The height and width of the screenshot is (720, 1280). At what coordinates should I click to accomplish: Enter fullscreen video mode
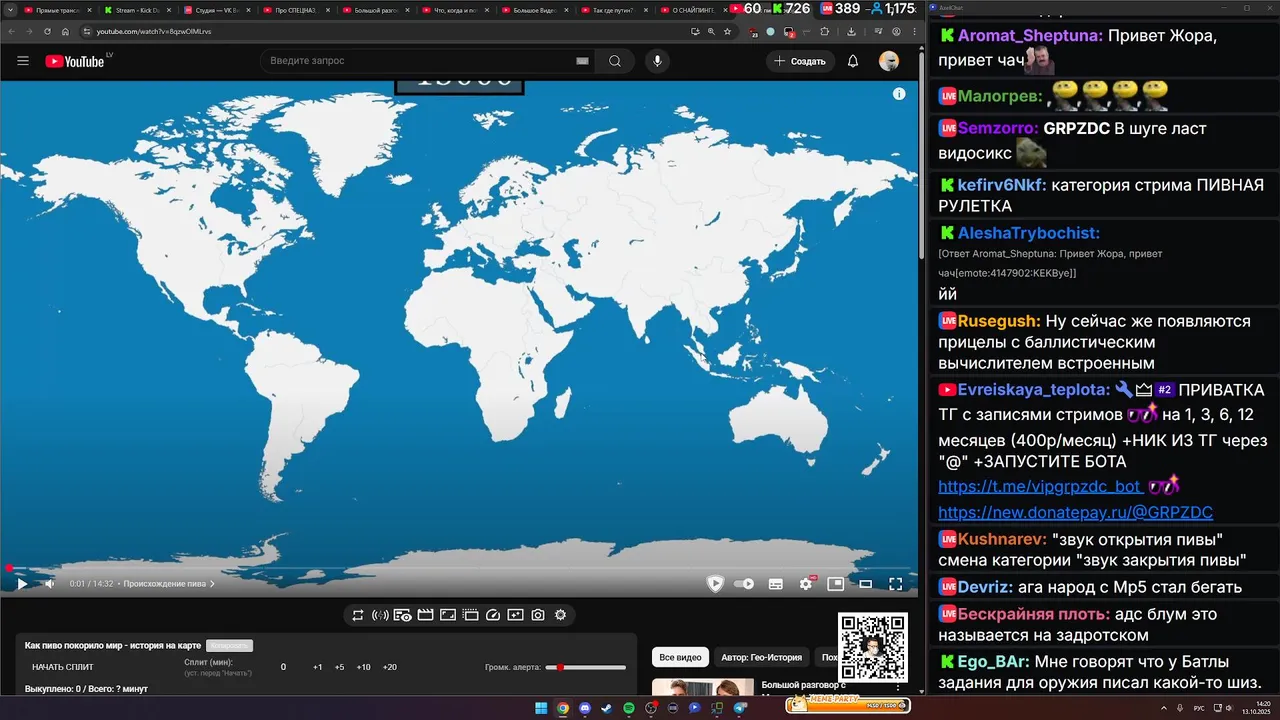coord(896,584)
